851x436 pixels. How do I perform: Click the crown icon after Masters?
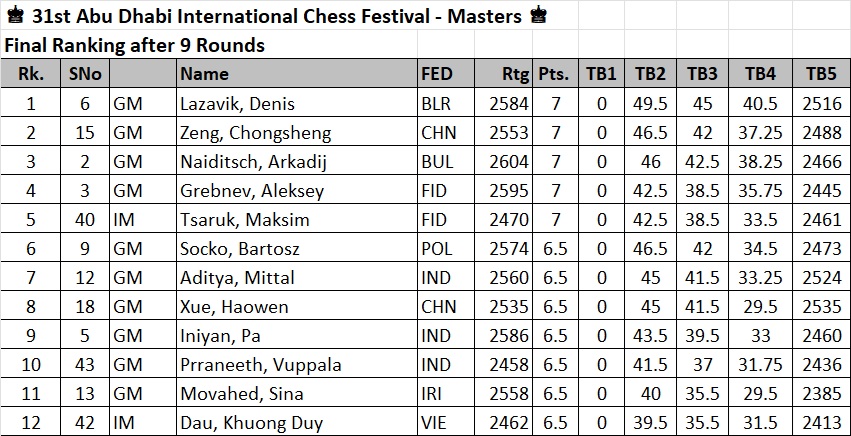tap(538, 16)
